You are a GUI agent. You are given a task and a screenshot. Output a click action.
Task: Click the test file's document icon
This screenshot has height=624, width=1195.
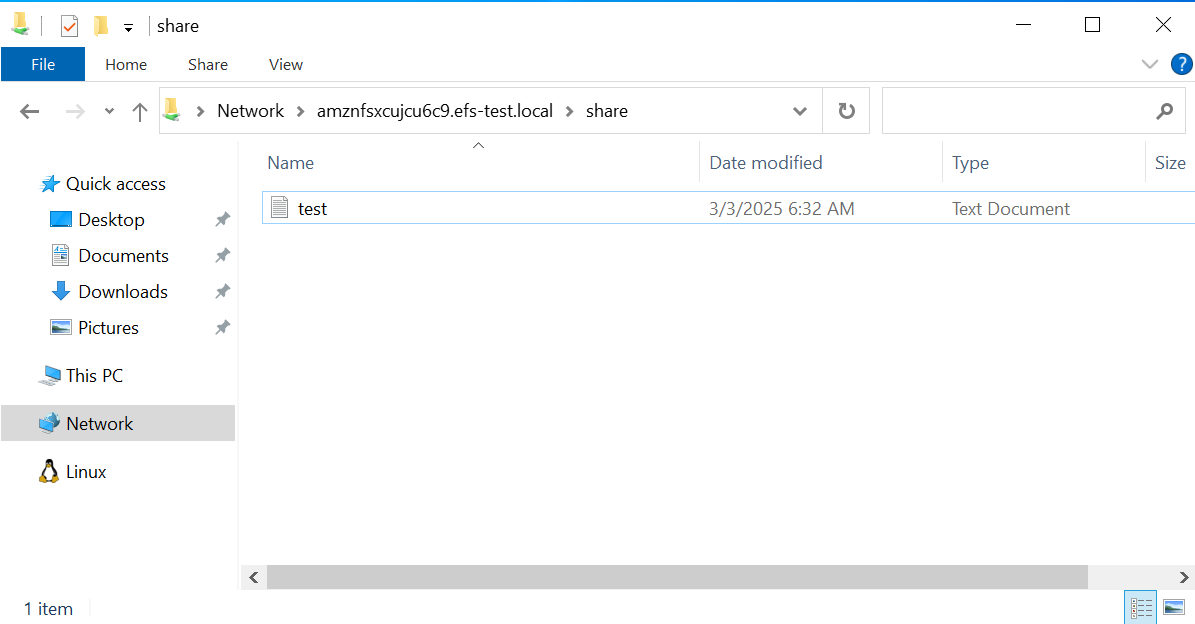pos(280,207)
